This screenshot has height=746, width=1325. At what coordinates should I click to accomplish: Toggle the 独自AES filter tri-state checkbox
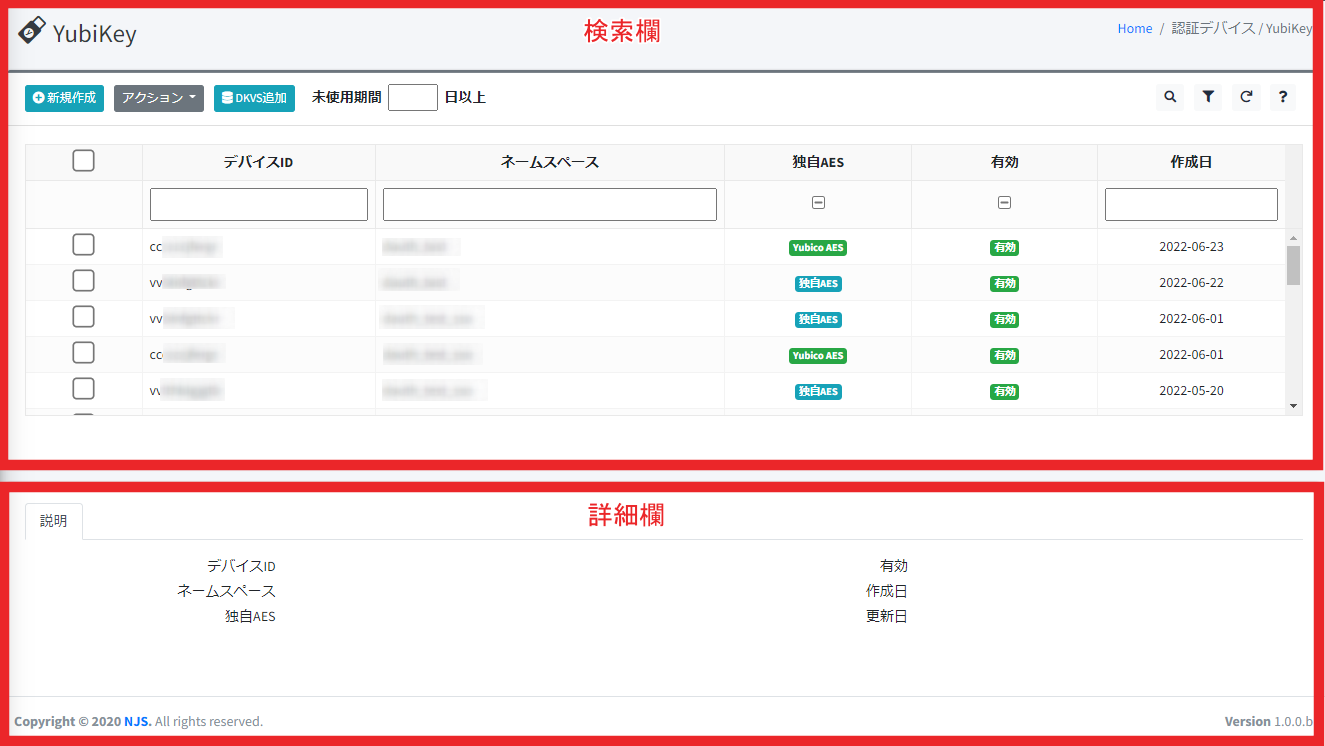(x=818, y=203)
